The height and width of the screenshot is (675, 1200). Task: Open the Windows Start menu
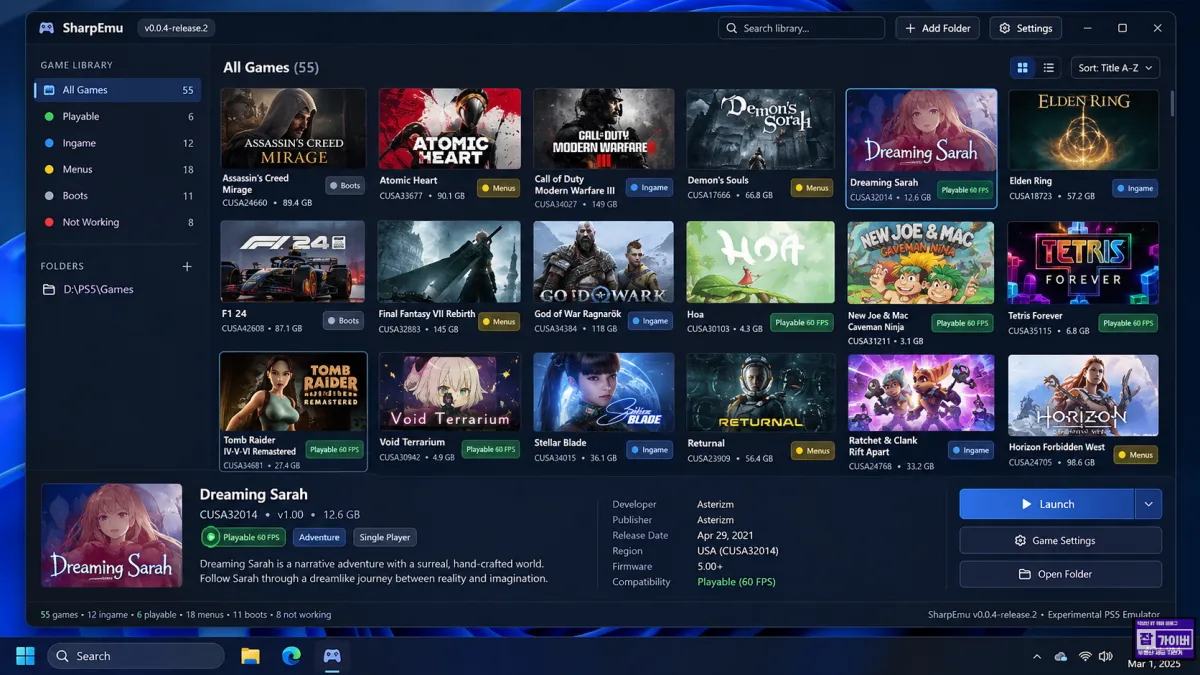25,656
